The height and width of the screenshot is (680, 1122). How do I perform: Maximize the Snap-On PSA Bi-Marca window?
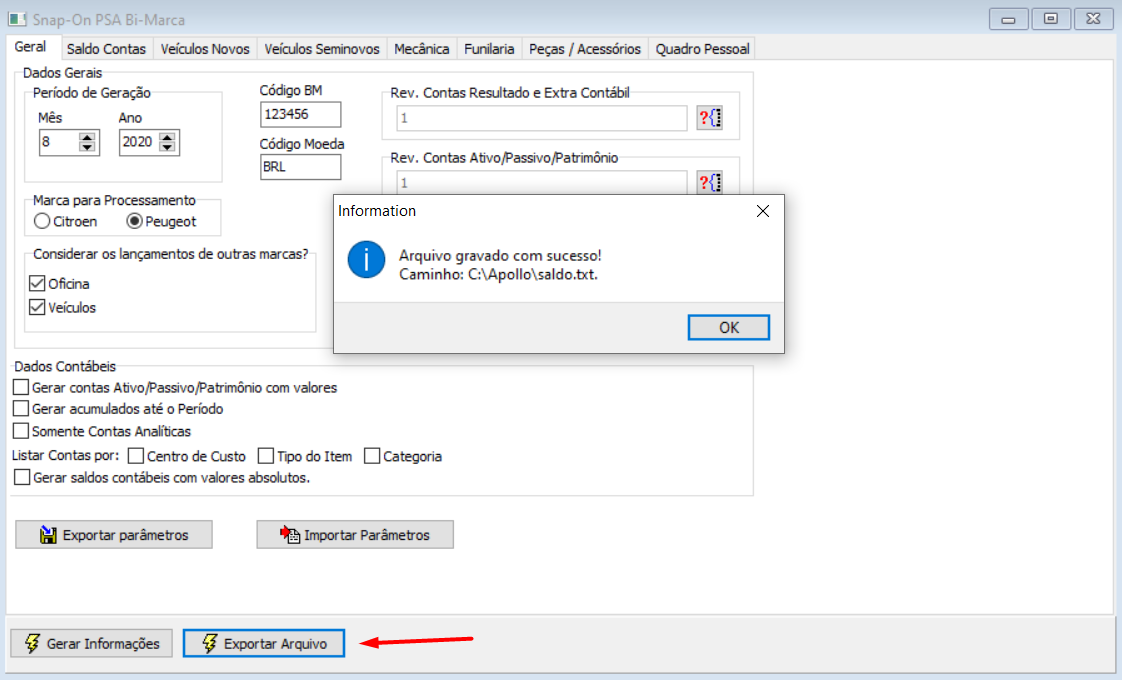[1050, 19]
